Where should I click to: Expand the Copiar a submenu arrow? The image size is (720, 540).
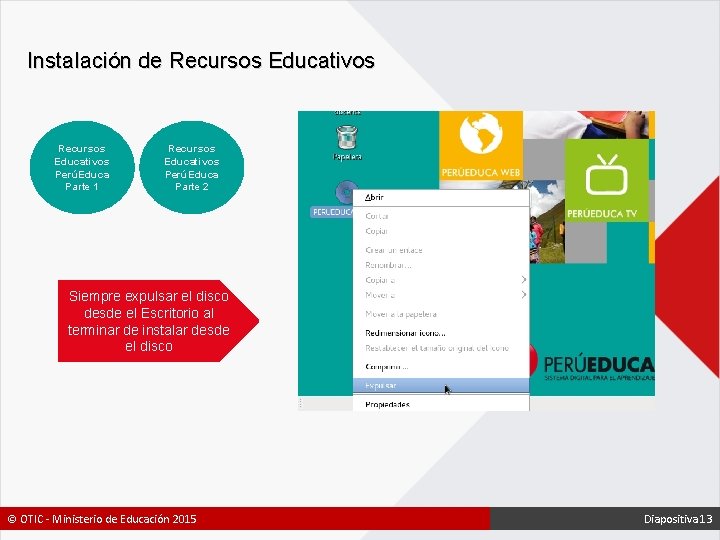click(523, 280)
